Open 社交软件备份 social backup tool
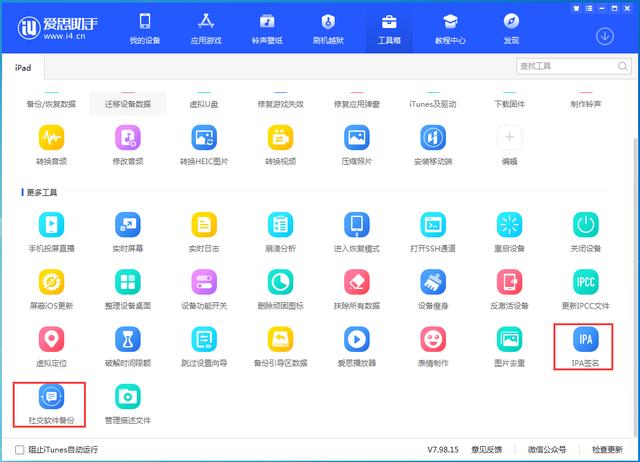 [51, 397]
